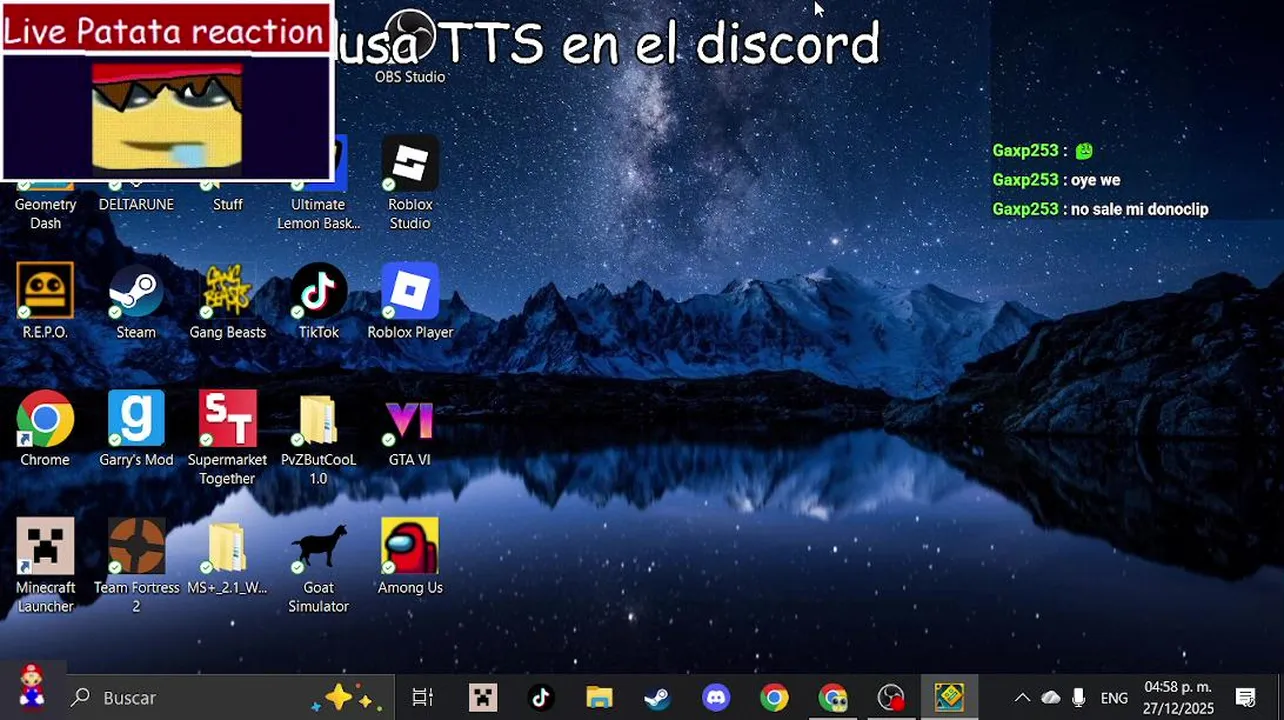Image resolution: width=1284 pixels, height=720 pixels.
Task: Open Task View from the taskbar
Action: (423, 698)
